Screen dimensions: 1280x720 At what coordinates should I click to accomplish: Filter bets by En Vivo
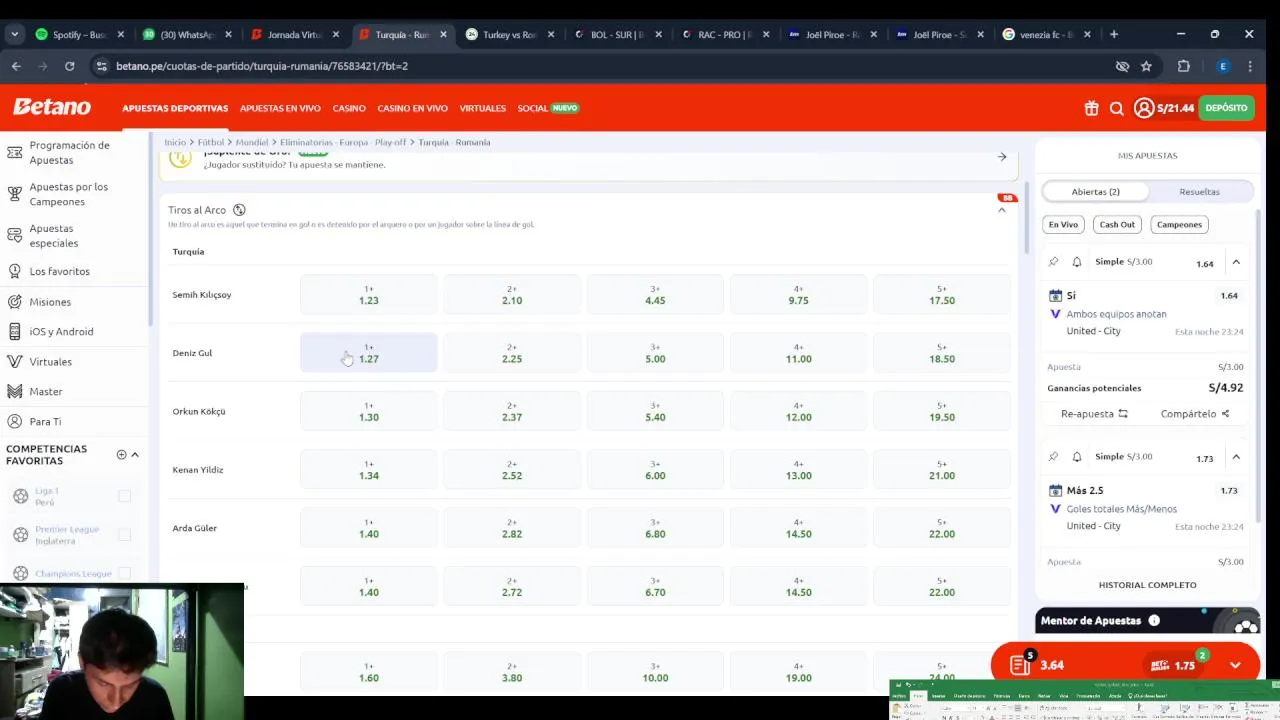click(1063, 224)
